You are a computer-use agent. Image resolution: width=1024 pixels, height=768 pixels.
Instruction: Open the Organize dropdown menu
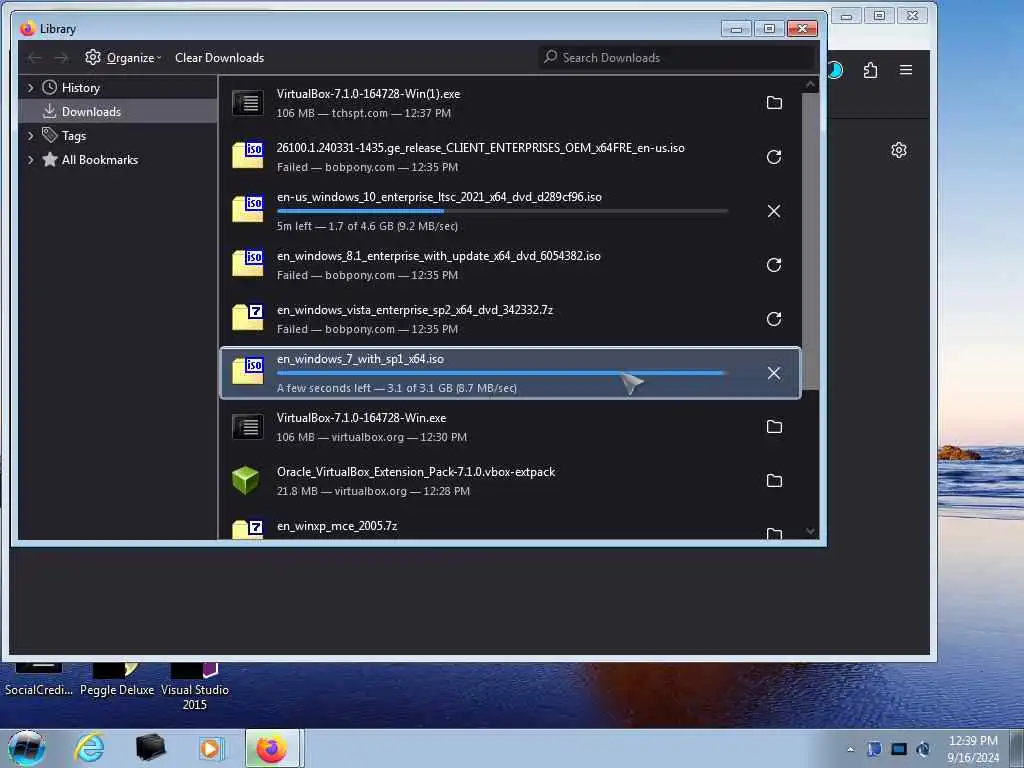click(x=123, y=57)
